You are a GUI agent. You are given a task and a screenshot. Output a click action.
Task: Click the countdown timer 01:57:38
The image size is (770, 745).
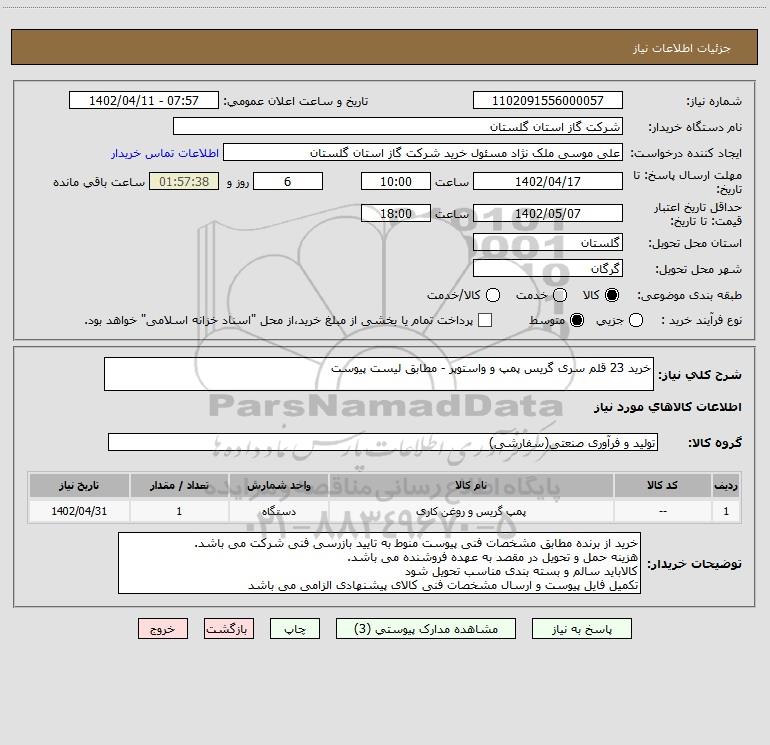coord(184,181)
